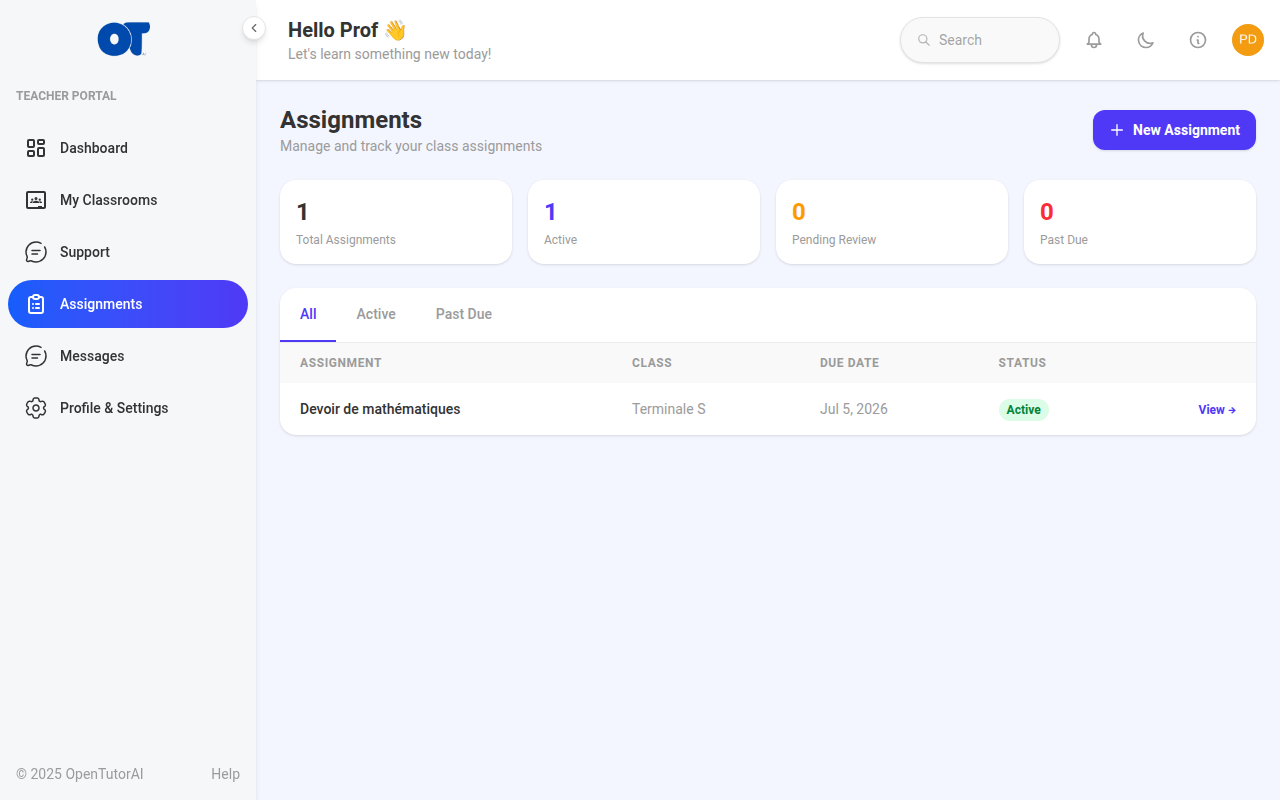Go to Dashboard in sidebar
The image size is (1280, 800).
[128, 148]
